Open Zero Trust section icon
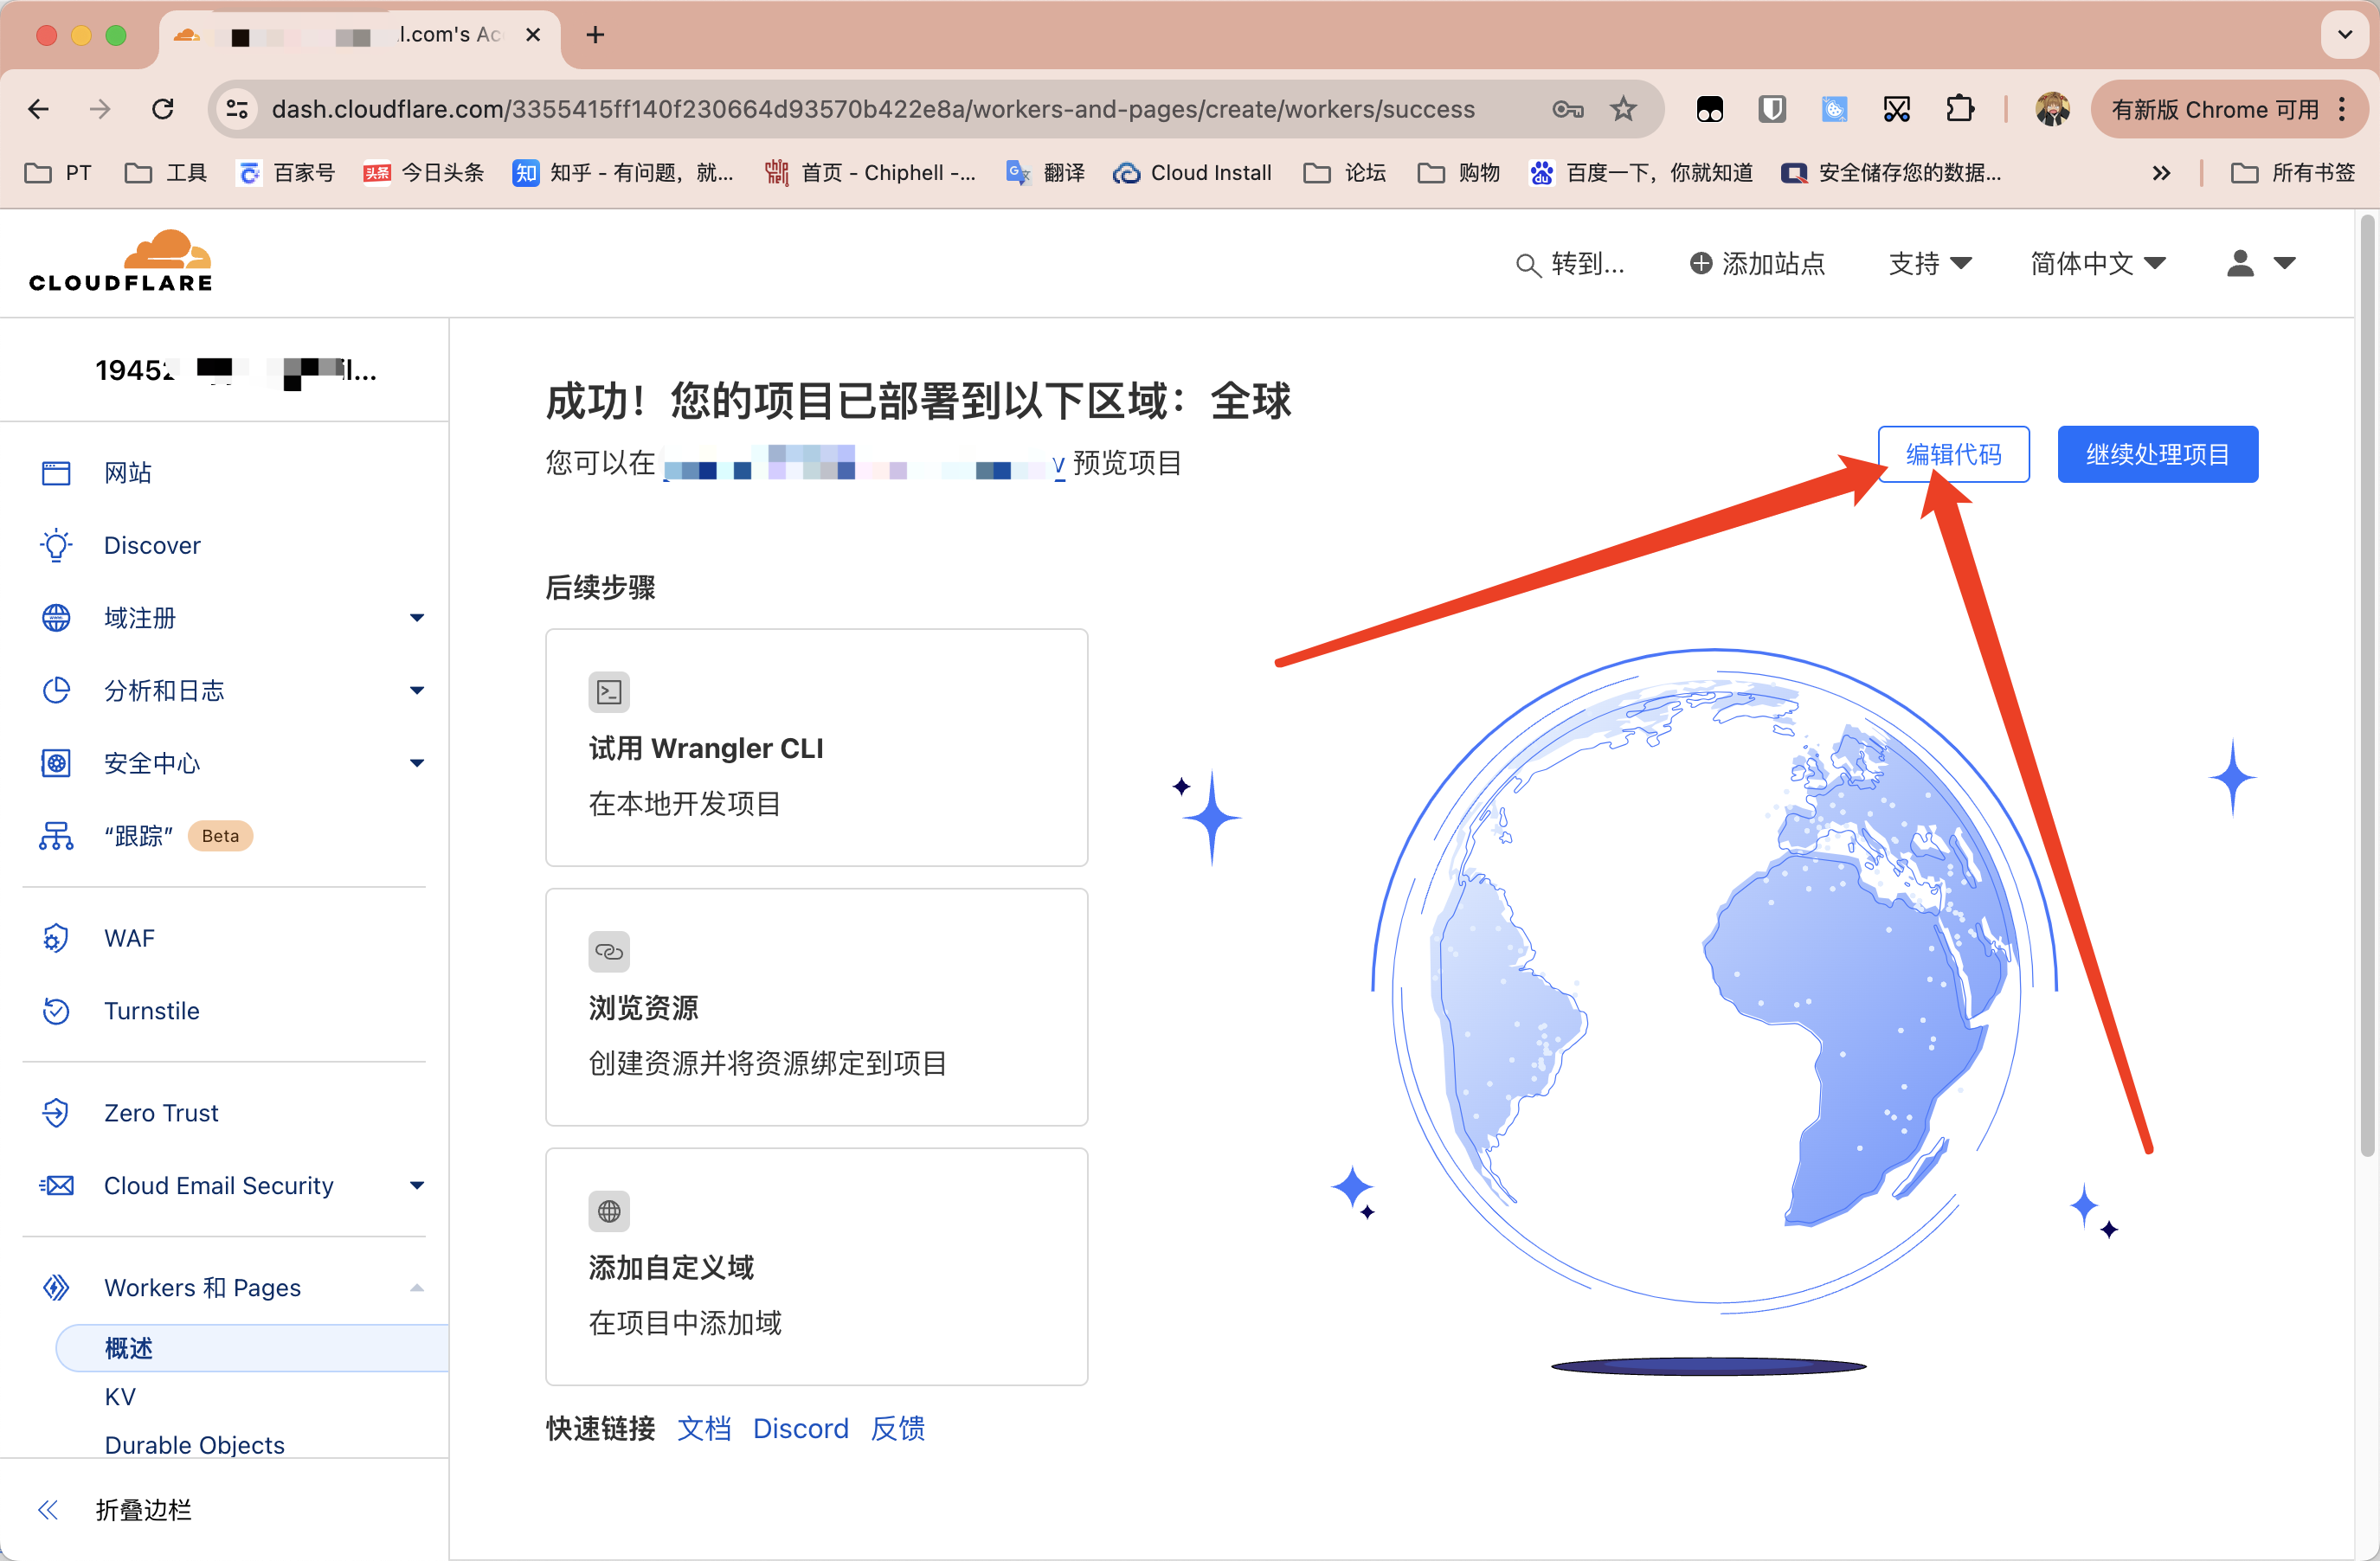 click(x=54, y=1112)
